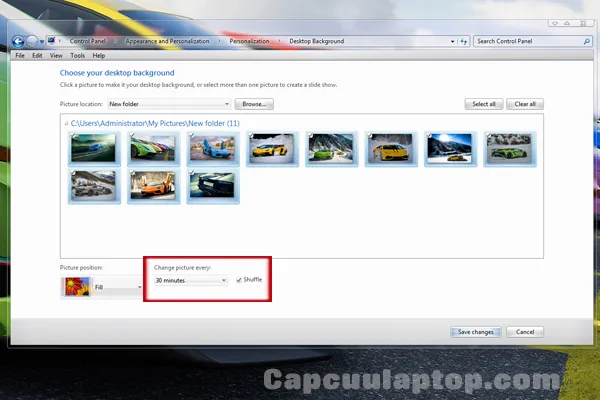Open the File menu
The image size is (600, 400).
(x=20, y=56)
